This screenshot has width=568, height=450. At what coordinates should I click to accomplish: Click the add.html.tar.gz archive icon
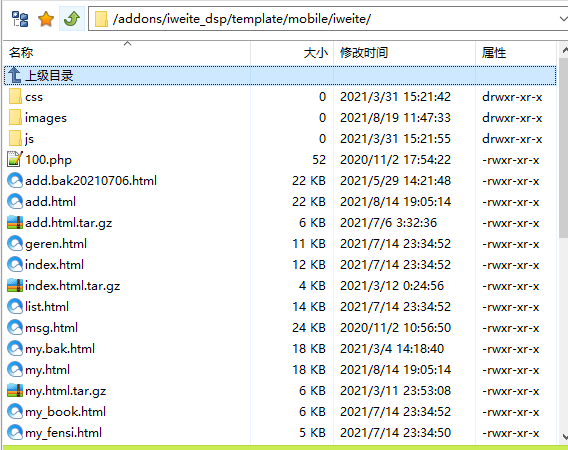[x=15, y=222]
